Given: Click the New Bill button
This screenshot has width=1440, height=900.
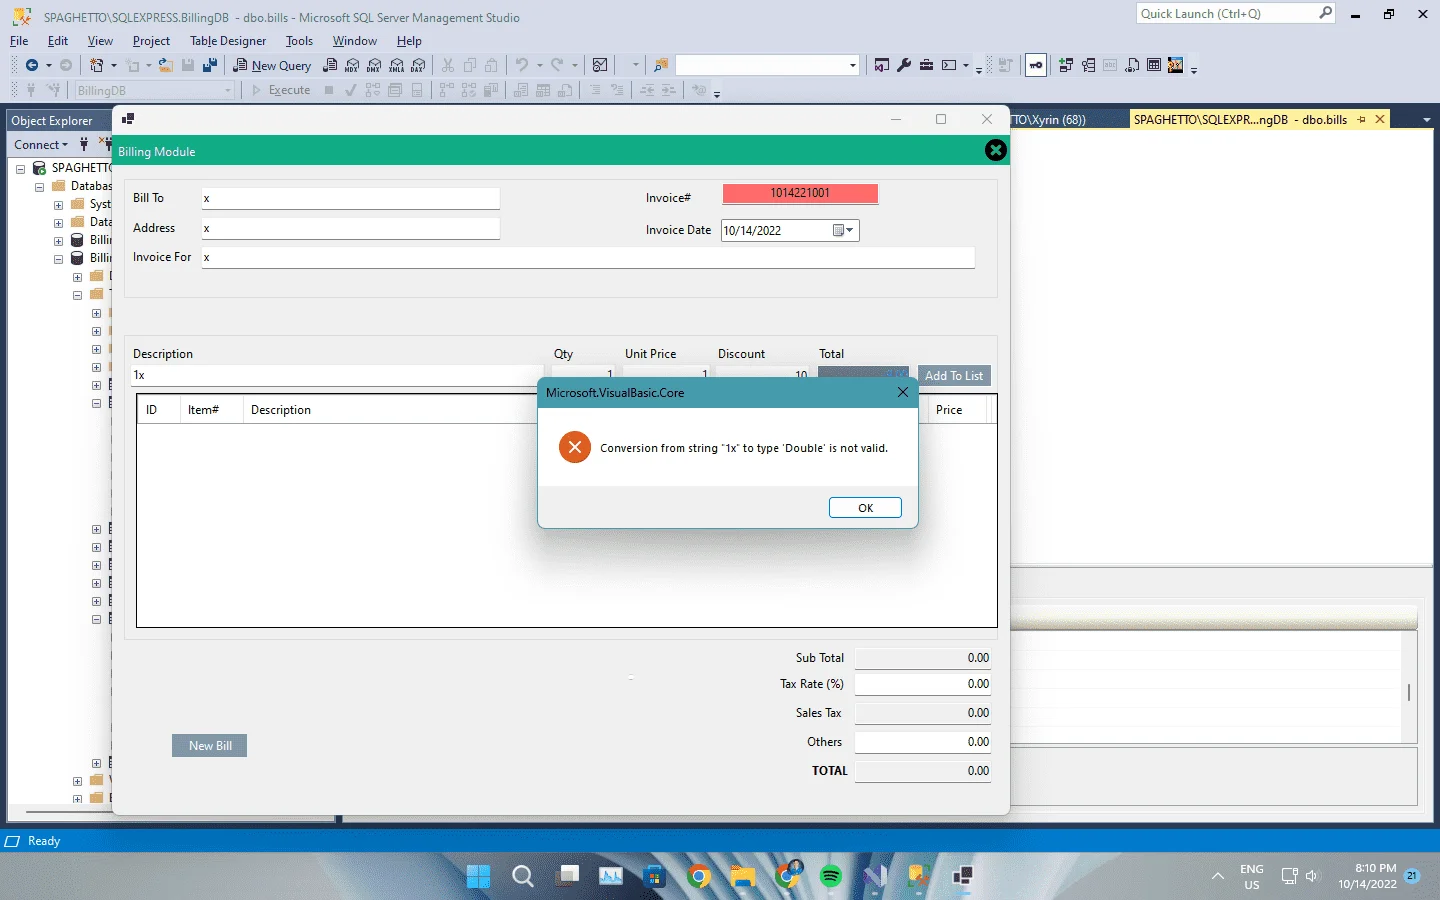Looking at the screenshot, I should tap(210, 746).
